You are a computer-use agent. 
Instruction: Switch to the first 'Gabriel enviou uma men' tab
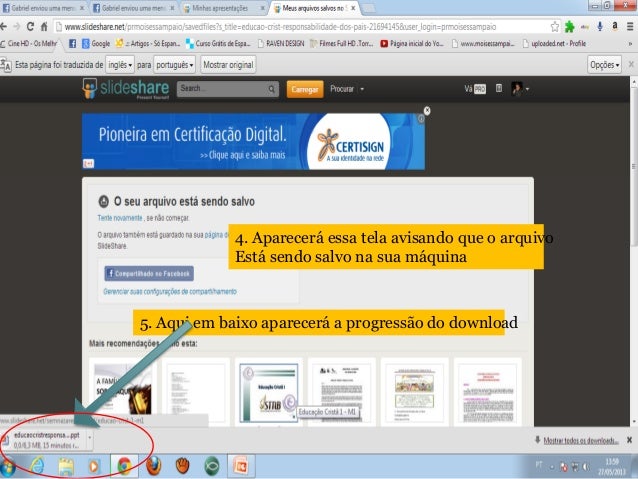coord(43,8)
